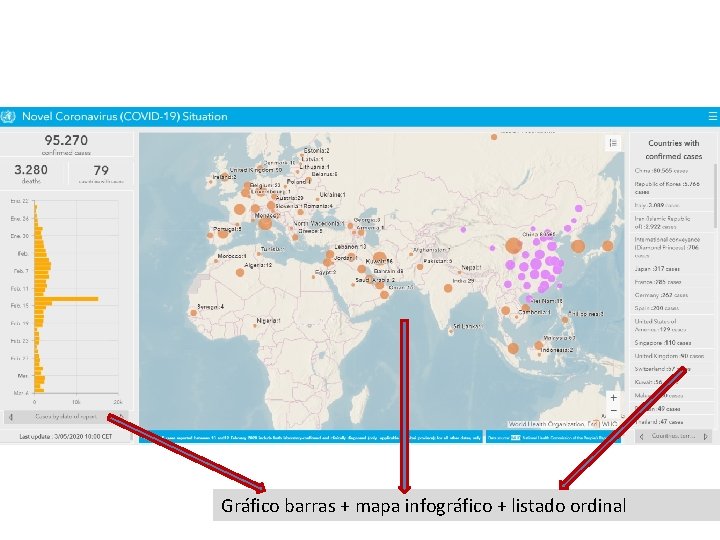
Task: Click the WHO logo in the header
Action: point(8,117)
